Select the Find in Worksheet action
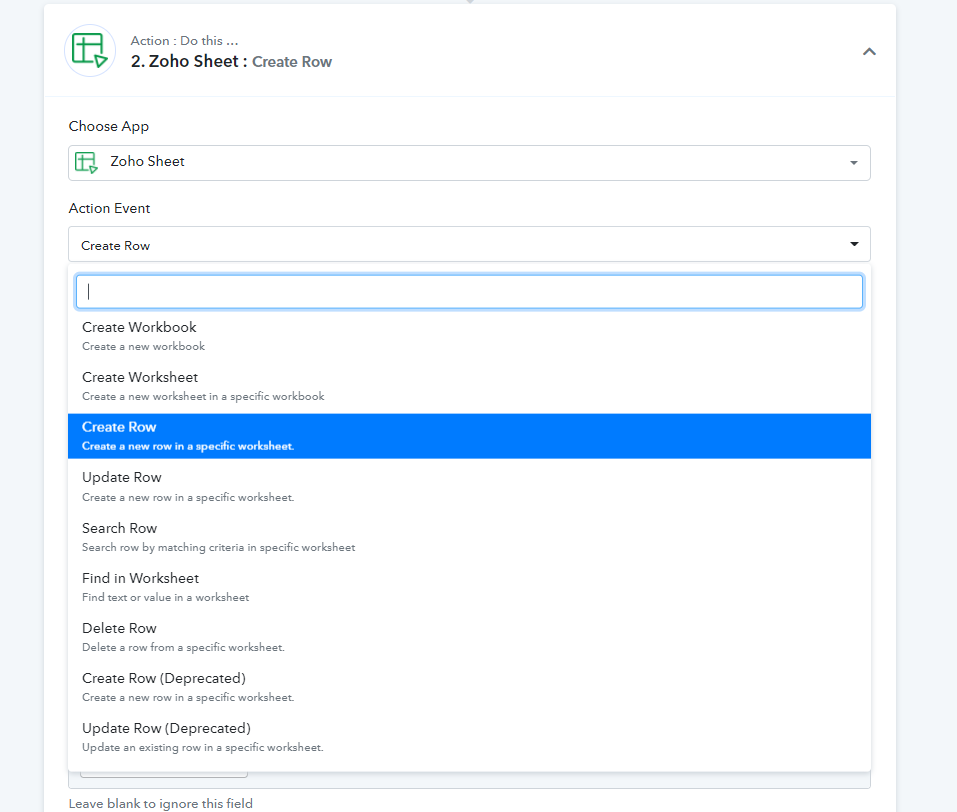Screen dimensions: 957x812 point(469,587)
